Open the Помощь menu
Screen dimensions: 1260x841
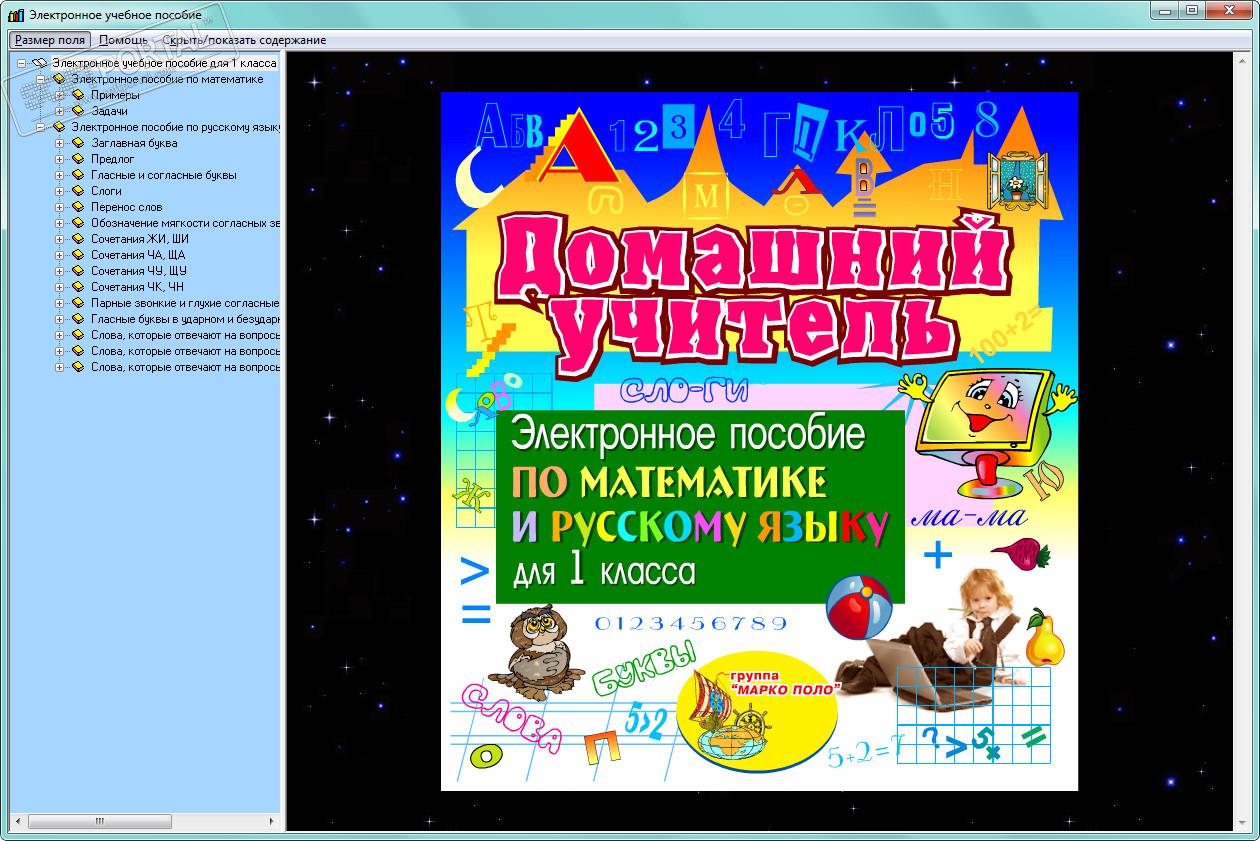click(123, 40)
